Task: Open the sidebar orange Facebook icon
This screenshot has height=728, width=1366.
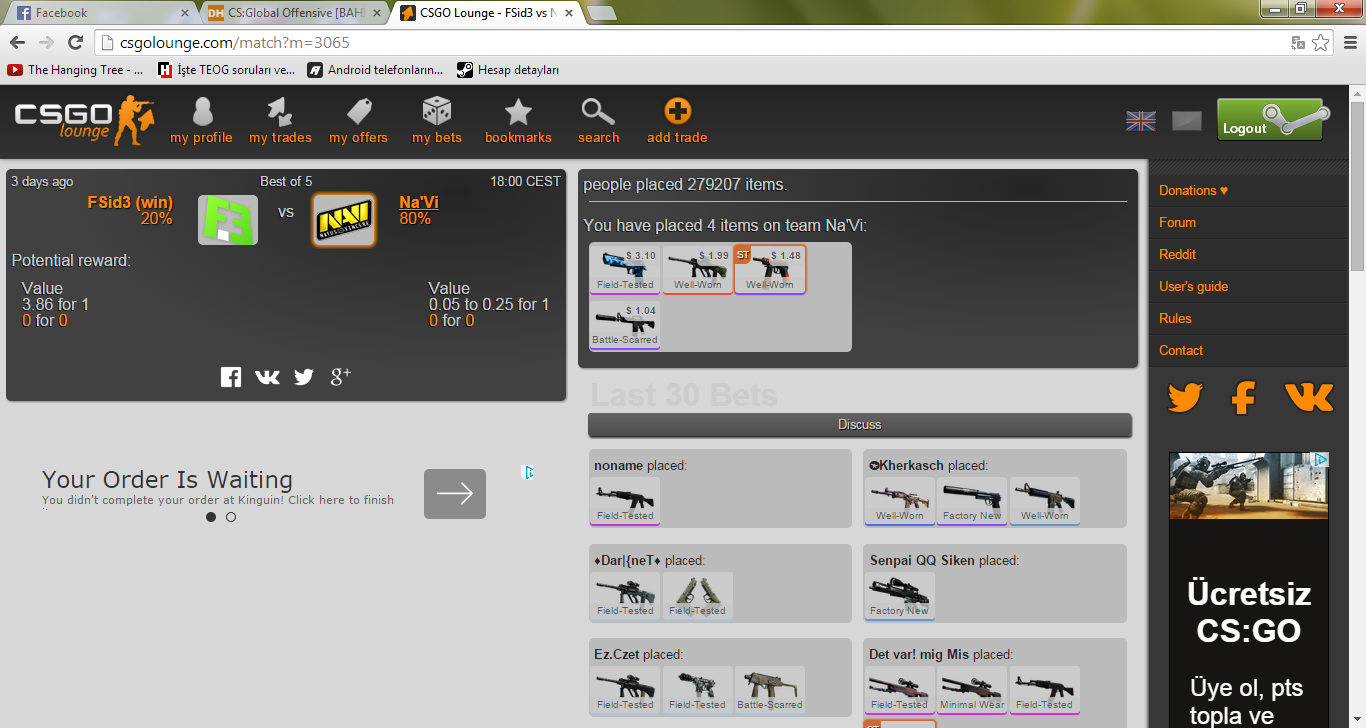Action: coord(1243,398)
